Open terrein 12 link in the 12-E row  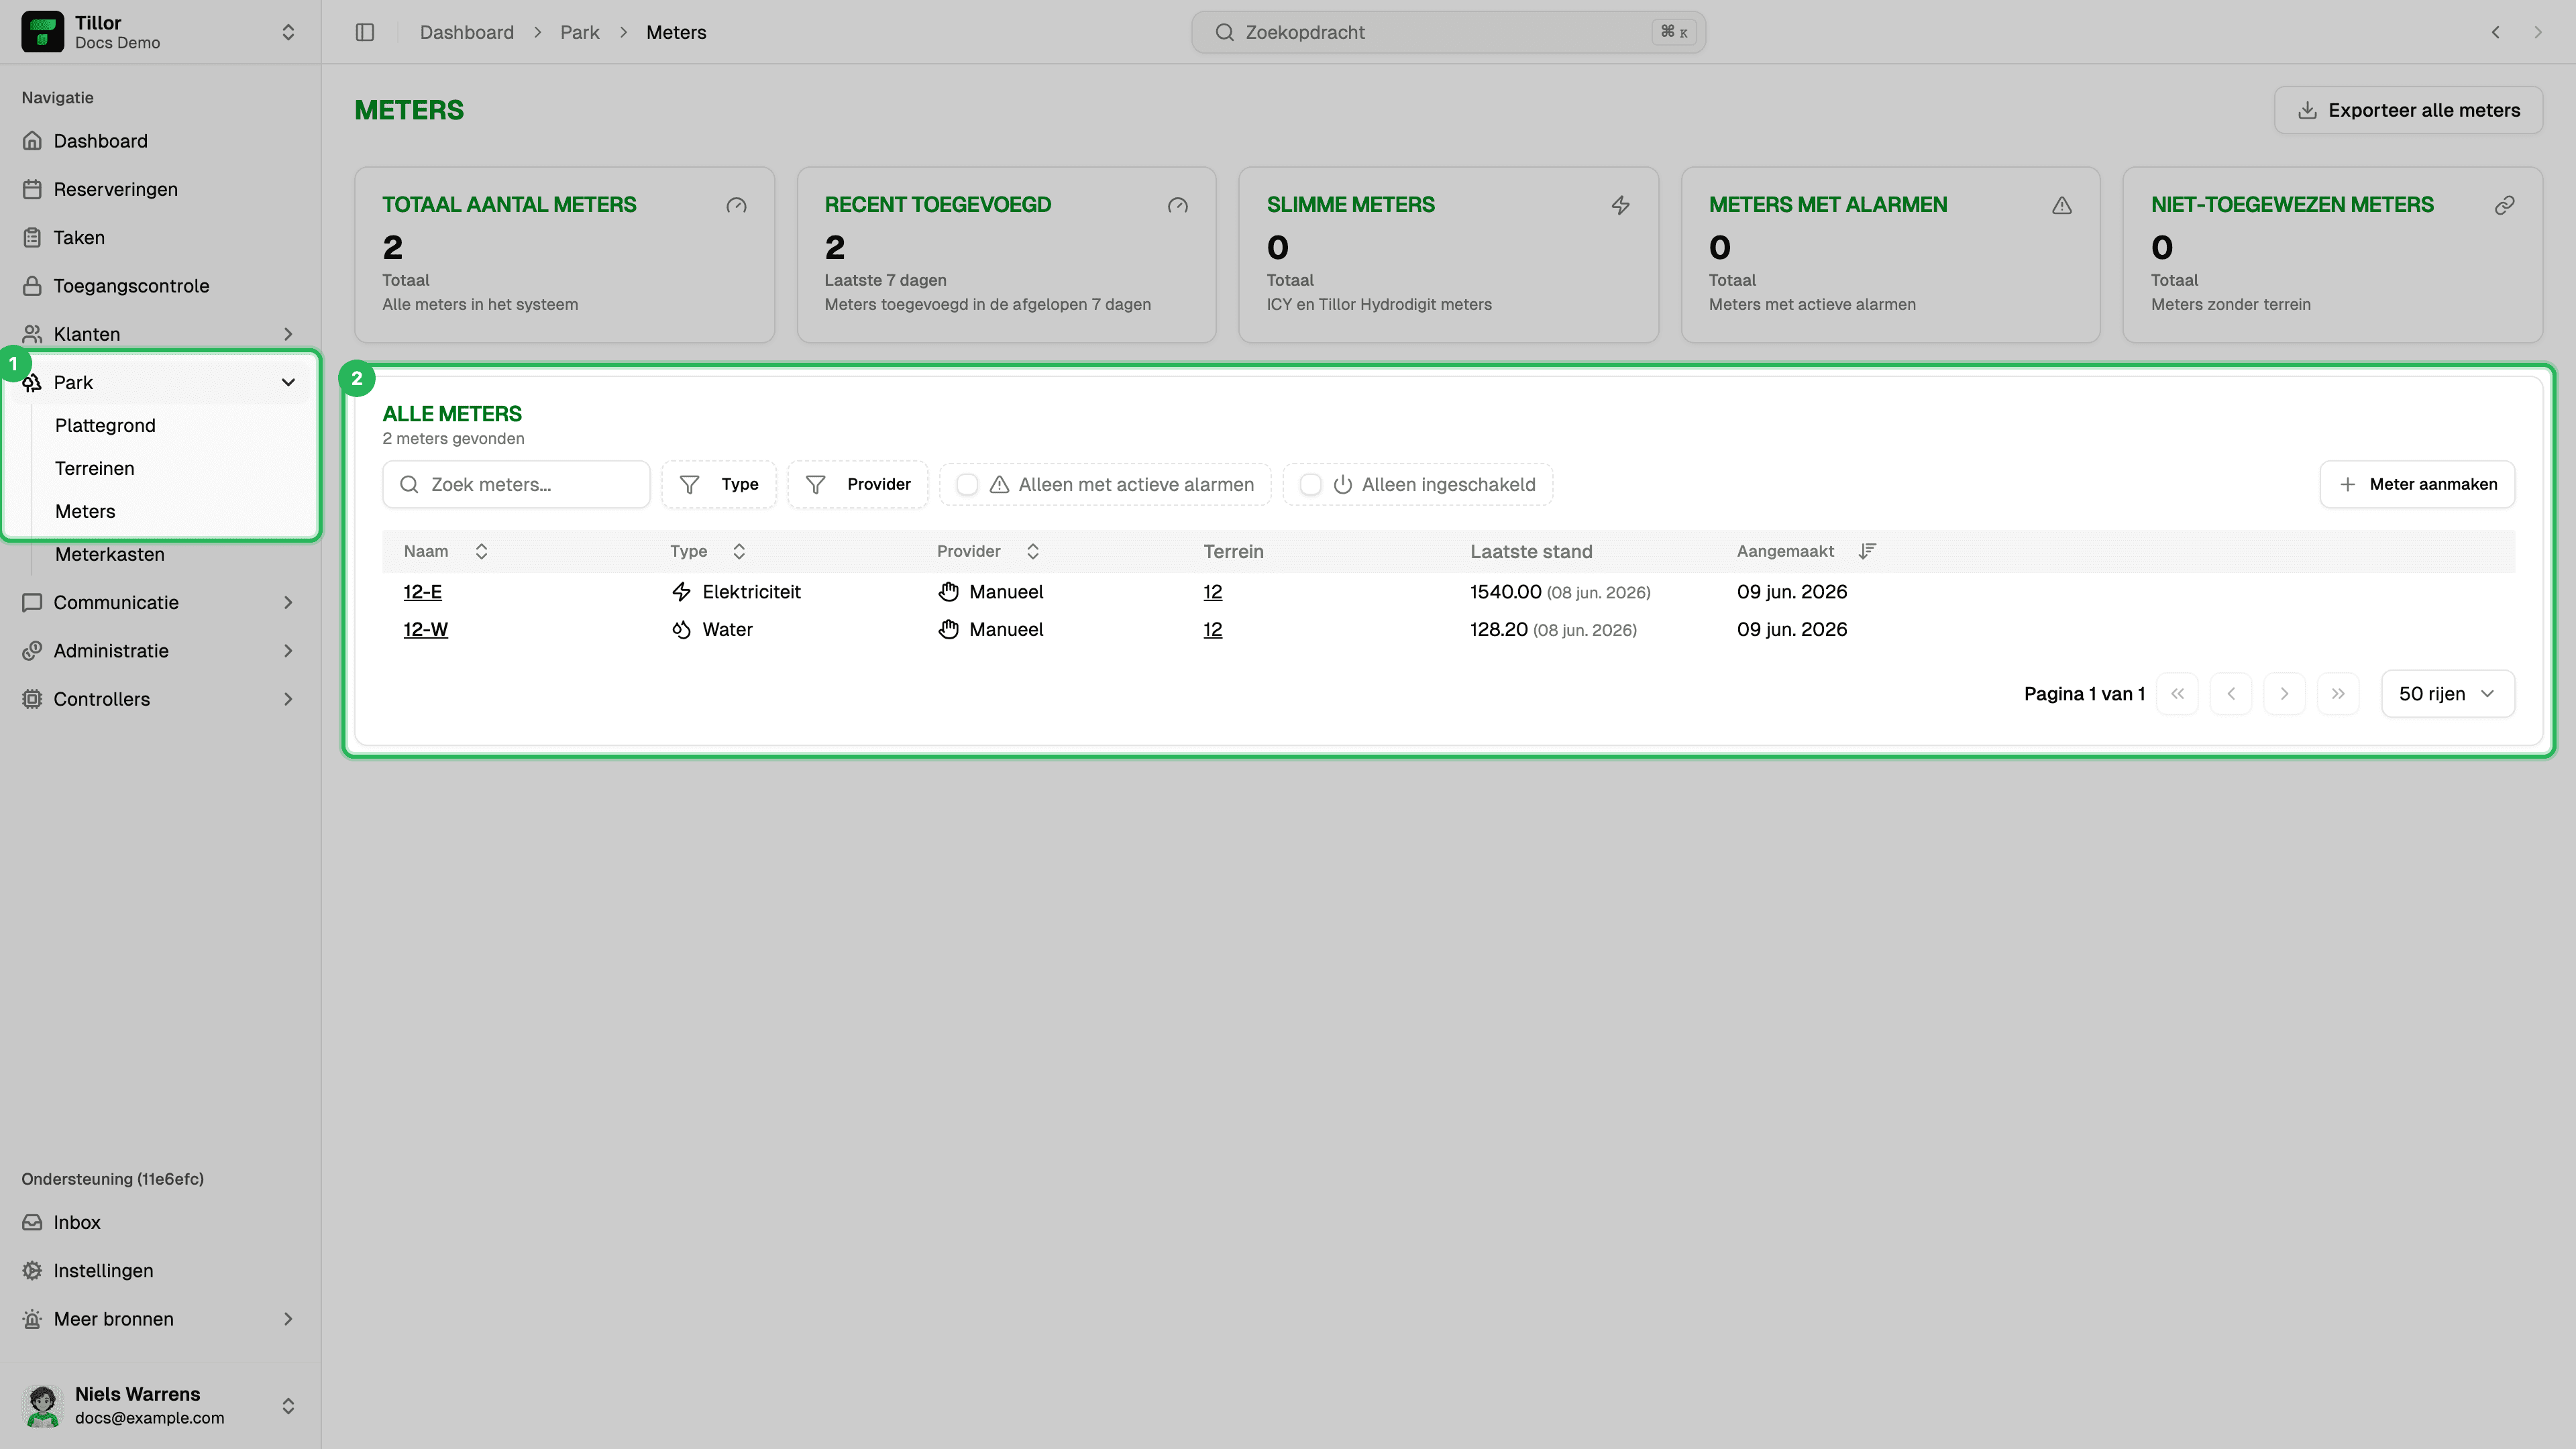click(x=1212, y=592)
